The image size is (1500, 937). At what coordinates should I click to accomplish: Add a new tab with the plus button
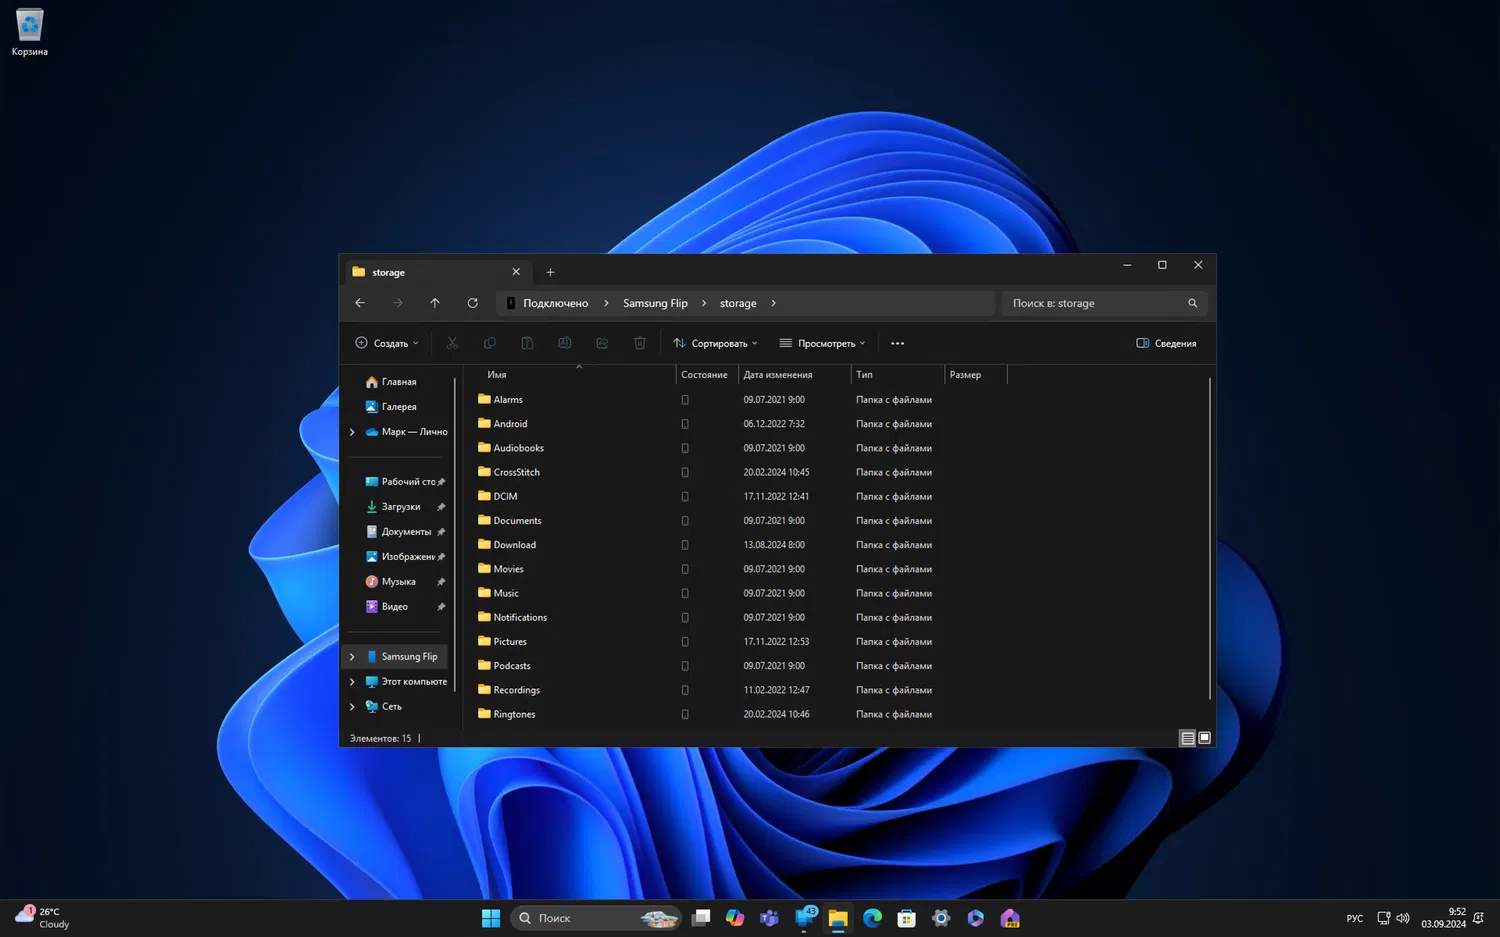(x=550, y=272)
